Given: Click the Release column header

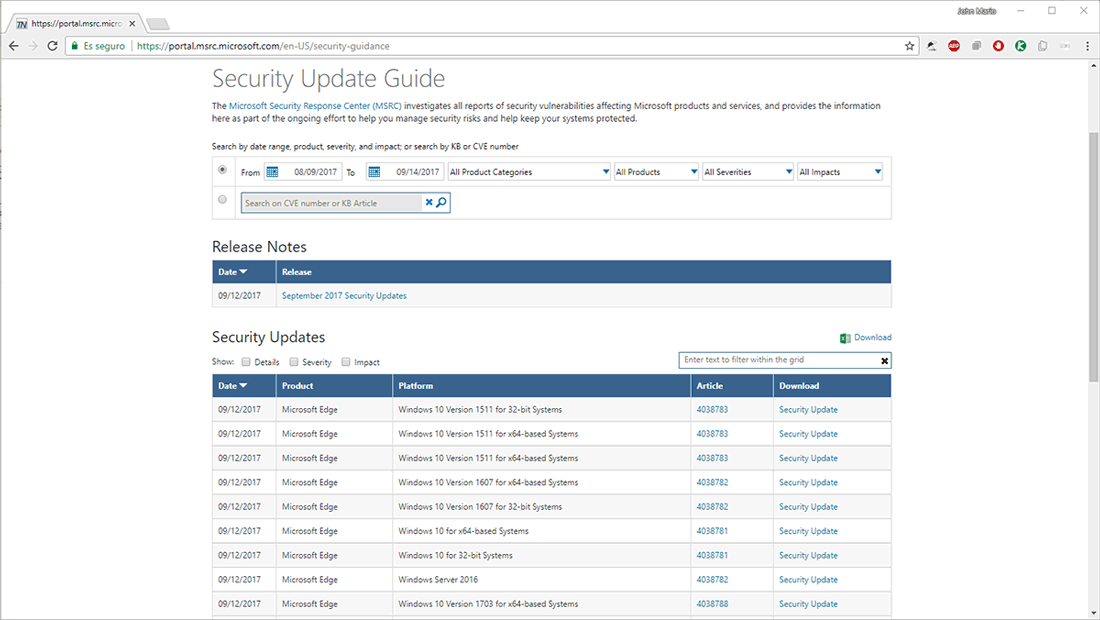Looking at the screenshot, I should (x=583, y=272).
